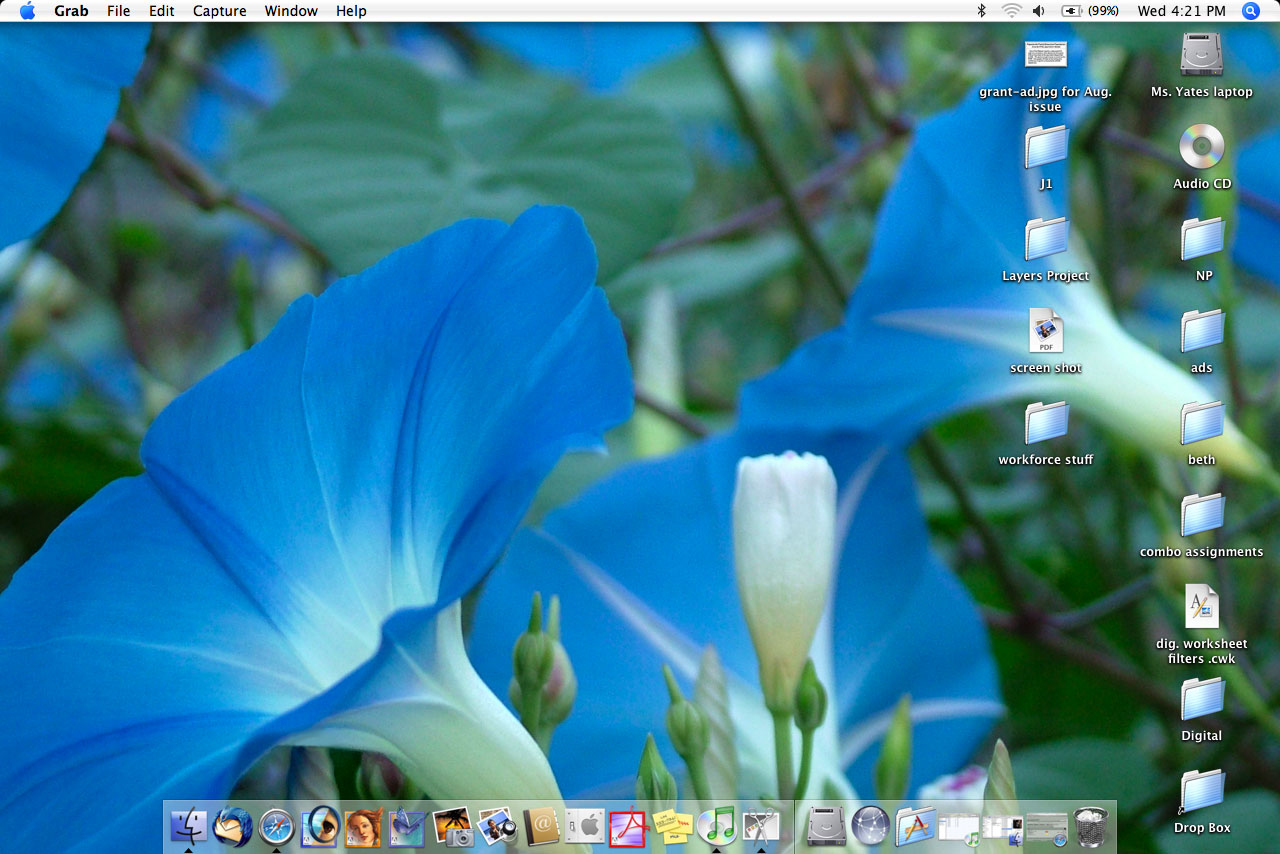Launch Adobe Acrobat from the Dock
Viewport: 1280px width, 854px height.
[628, 827]
